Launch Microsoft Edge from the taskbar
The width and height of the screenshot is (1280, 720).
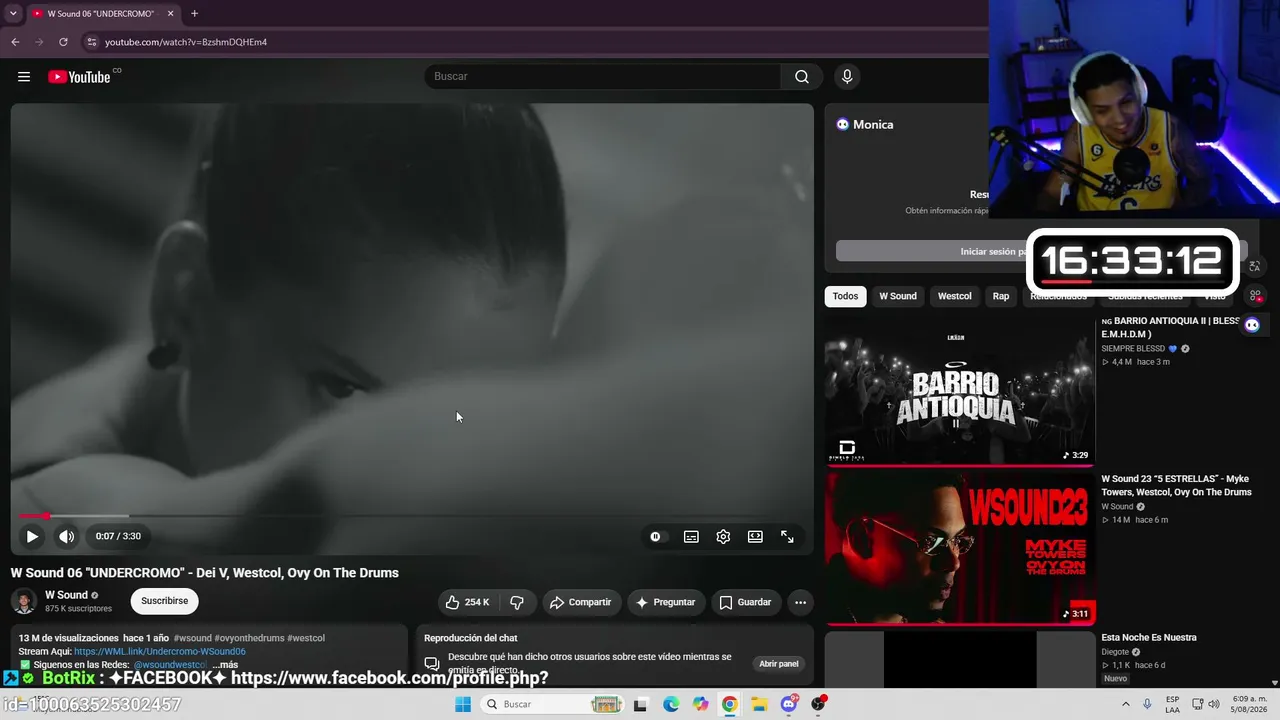click(671, 704)
